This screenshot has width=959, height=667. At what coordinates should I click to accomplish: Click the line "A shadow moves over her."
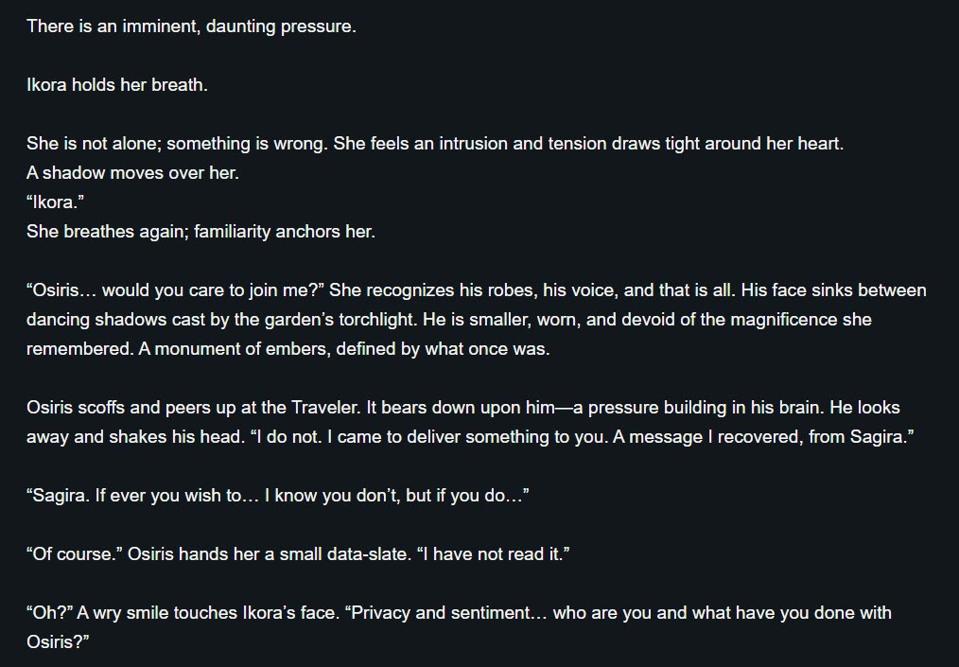tap(133, 173)
